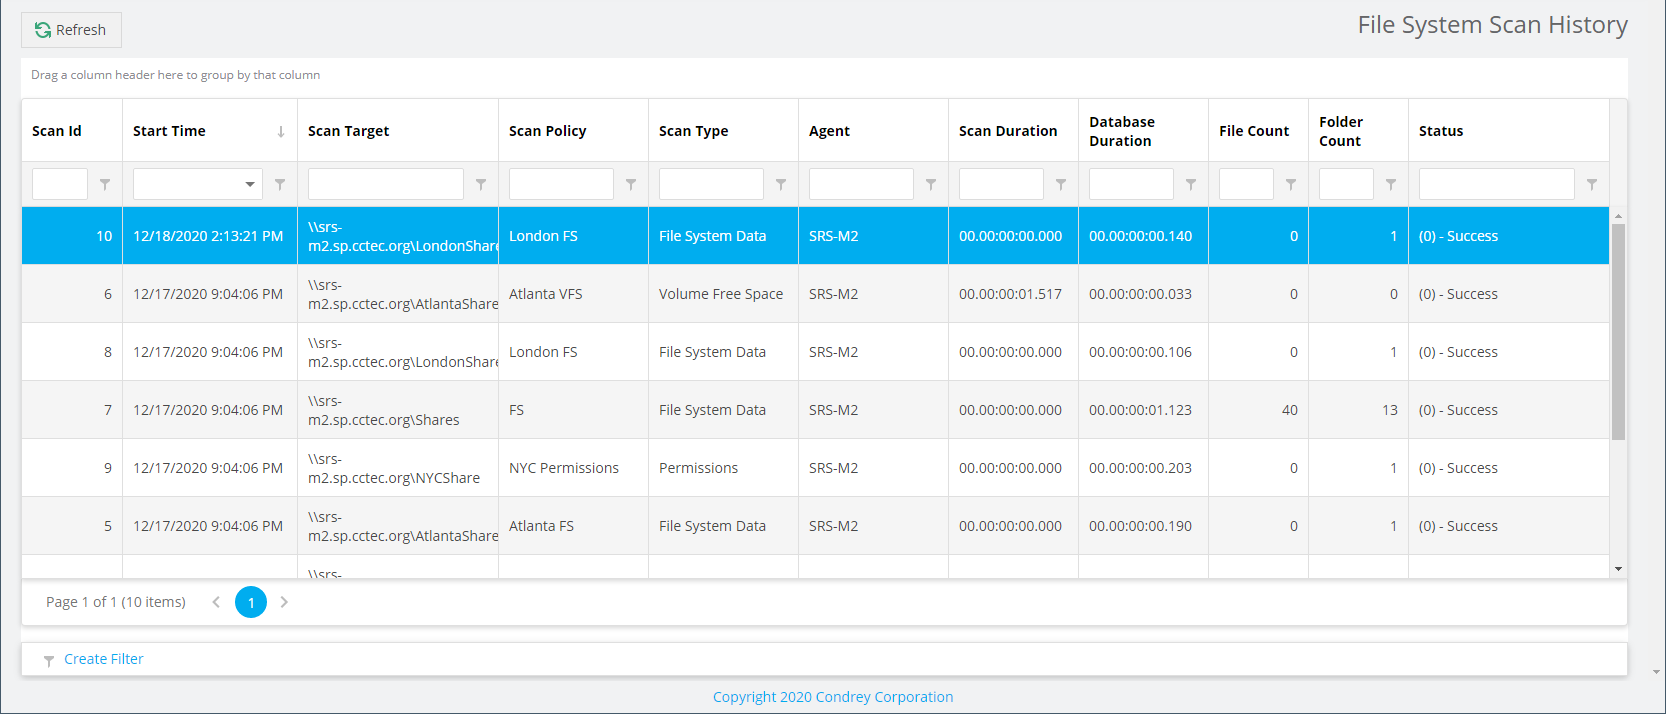Open the Scan Policy filter funnel icon
The height and width of the screenshot is (714, 1666).
[x=631, y=184]
